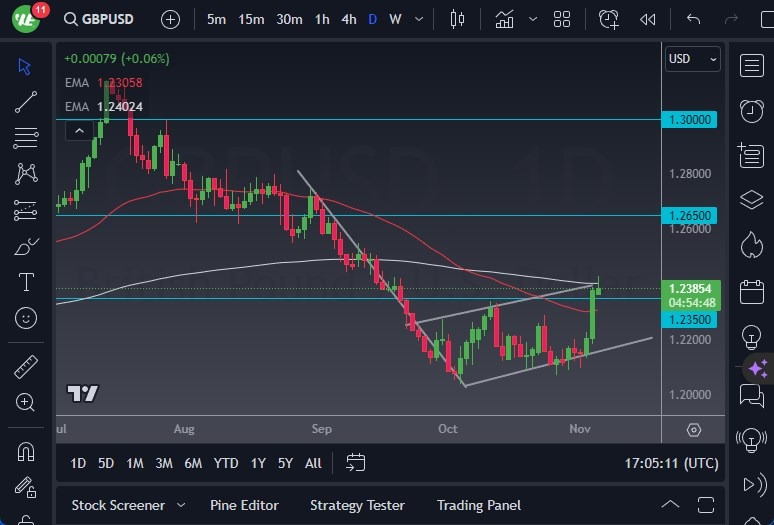The width and height of the screenshot is (774, 525).
Task: Toggle the replay rewind button
Action: click(x=648, y=19)
